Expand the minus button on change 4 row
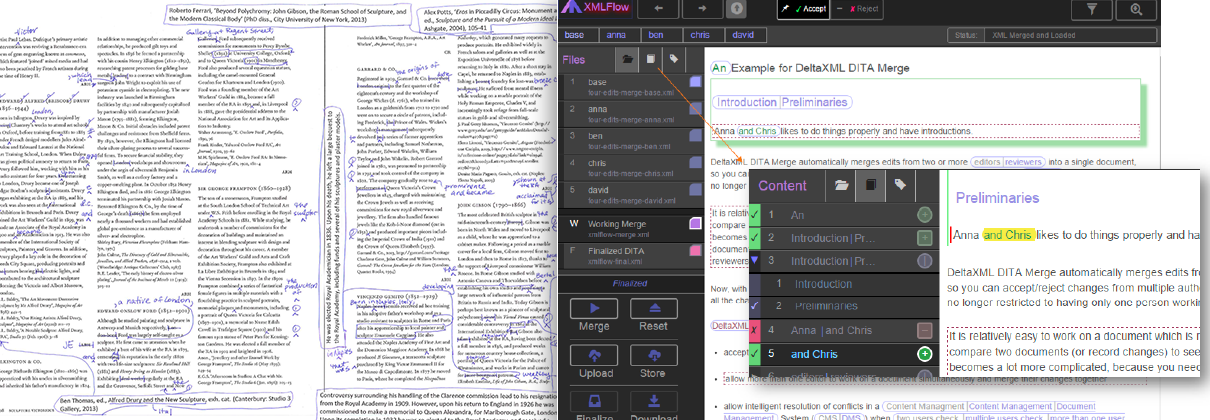Image resolution: width=1210 pixels, height=420 pixels. tap(926, 331)
